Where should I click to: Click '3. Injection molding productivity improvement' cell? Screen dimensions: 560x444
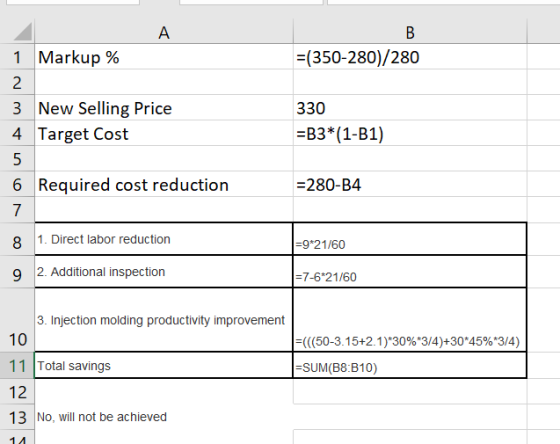[164, 320]
